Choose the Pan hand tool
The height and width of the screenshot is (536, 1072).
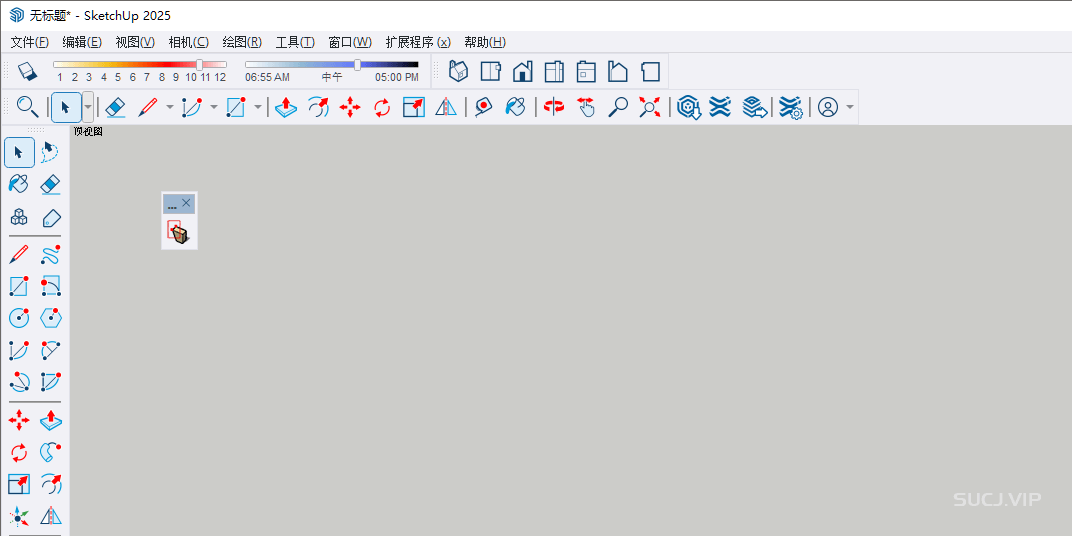[586, 107]
